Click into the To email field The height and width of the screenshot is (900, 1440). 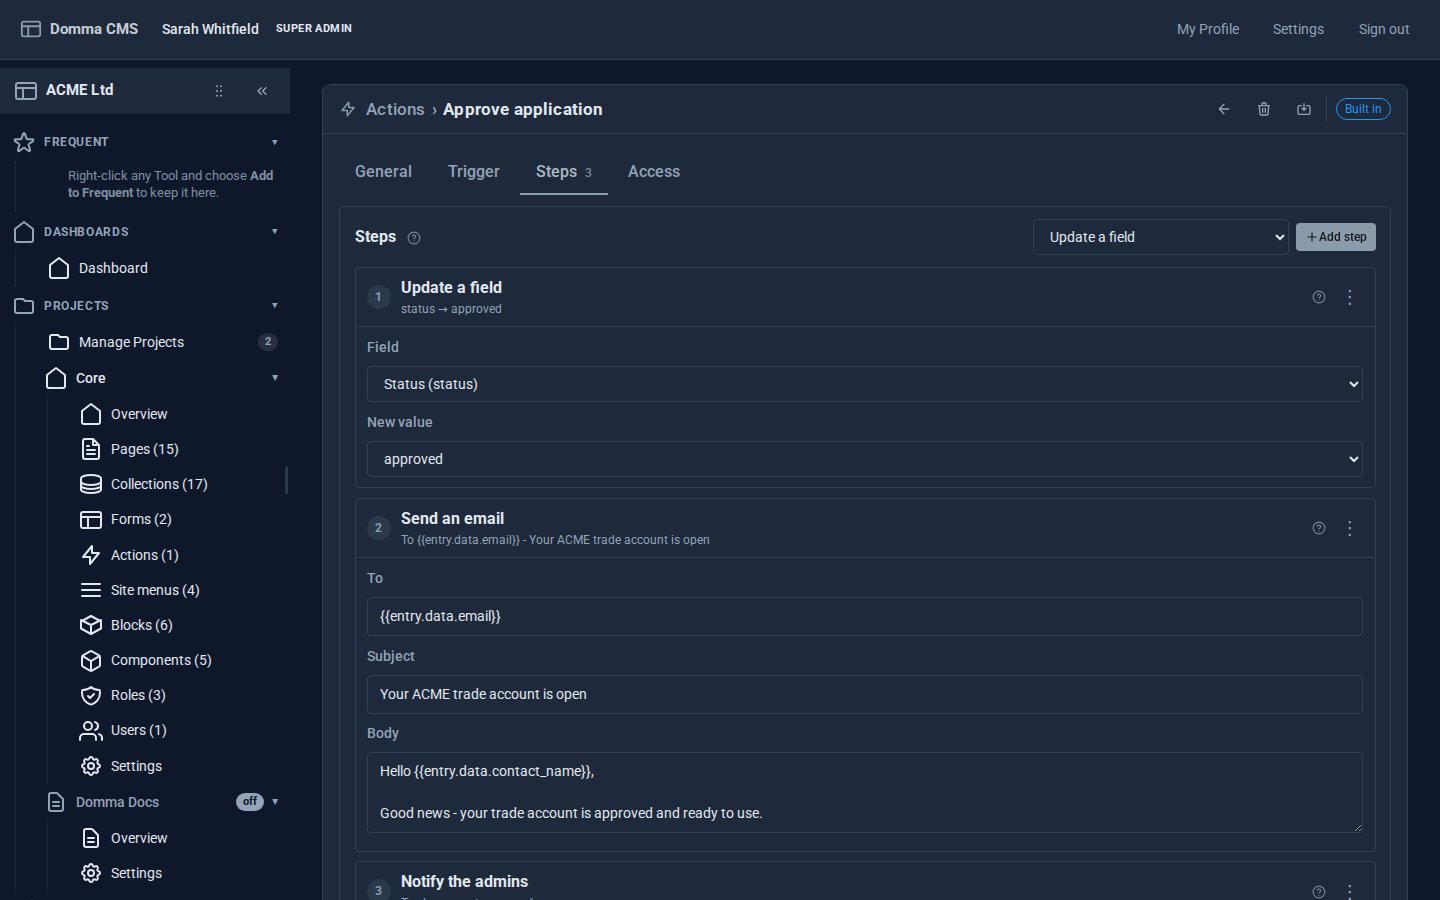tap(865, 616)
